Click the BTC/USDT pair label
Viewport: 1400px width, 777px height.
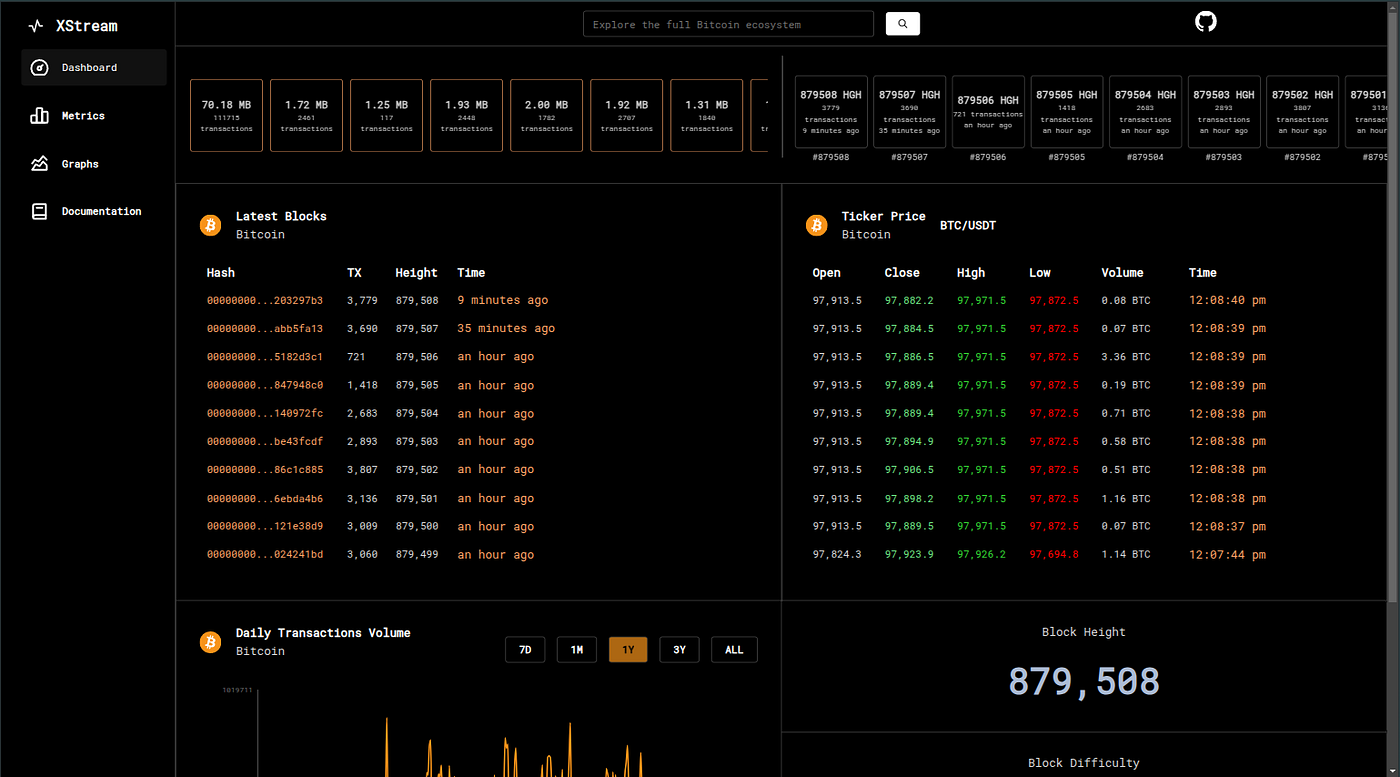pyautogui.click(x=968, y=226)
